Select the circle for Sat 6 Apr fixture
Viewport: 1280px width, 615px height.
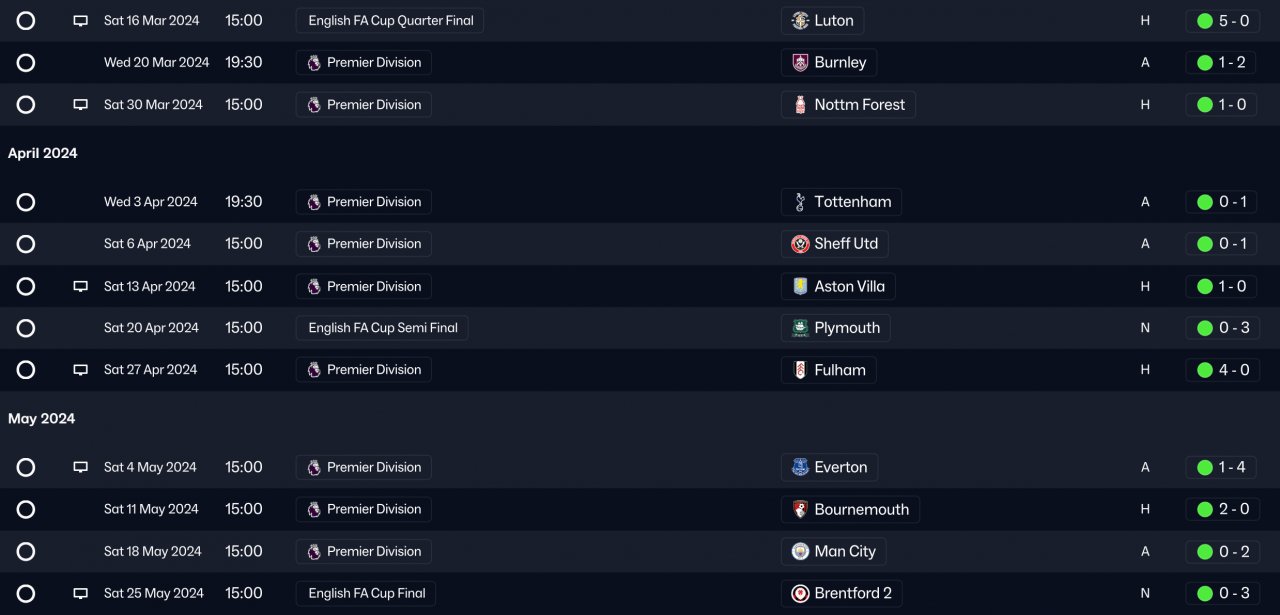point(26,244)
